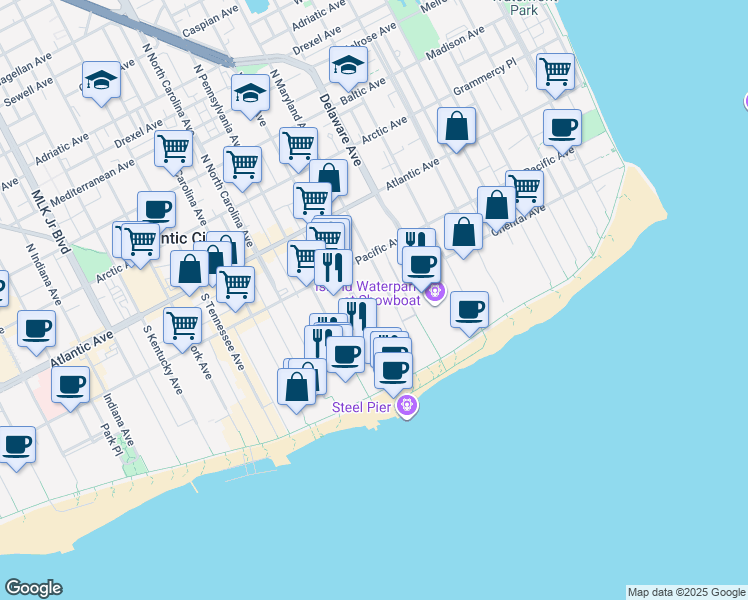Open the coffee marker above Indiana Ave label
Viewport: 748px width, 600px height.
pos(70,385)
